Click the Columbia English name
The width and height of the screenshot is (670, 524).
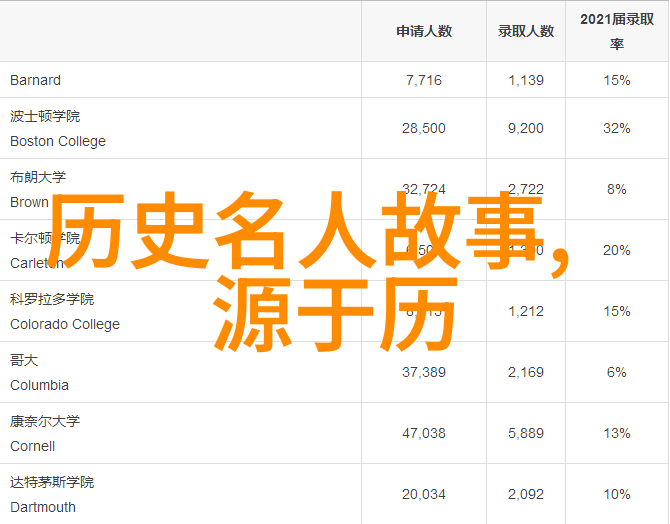click(39, 385)
